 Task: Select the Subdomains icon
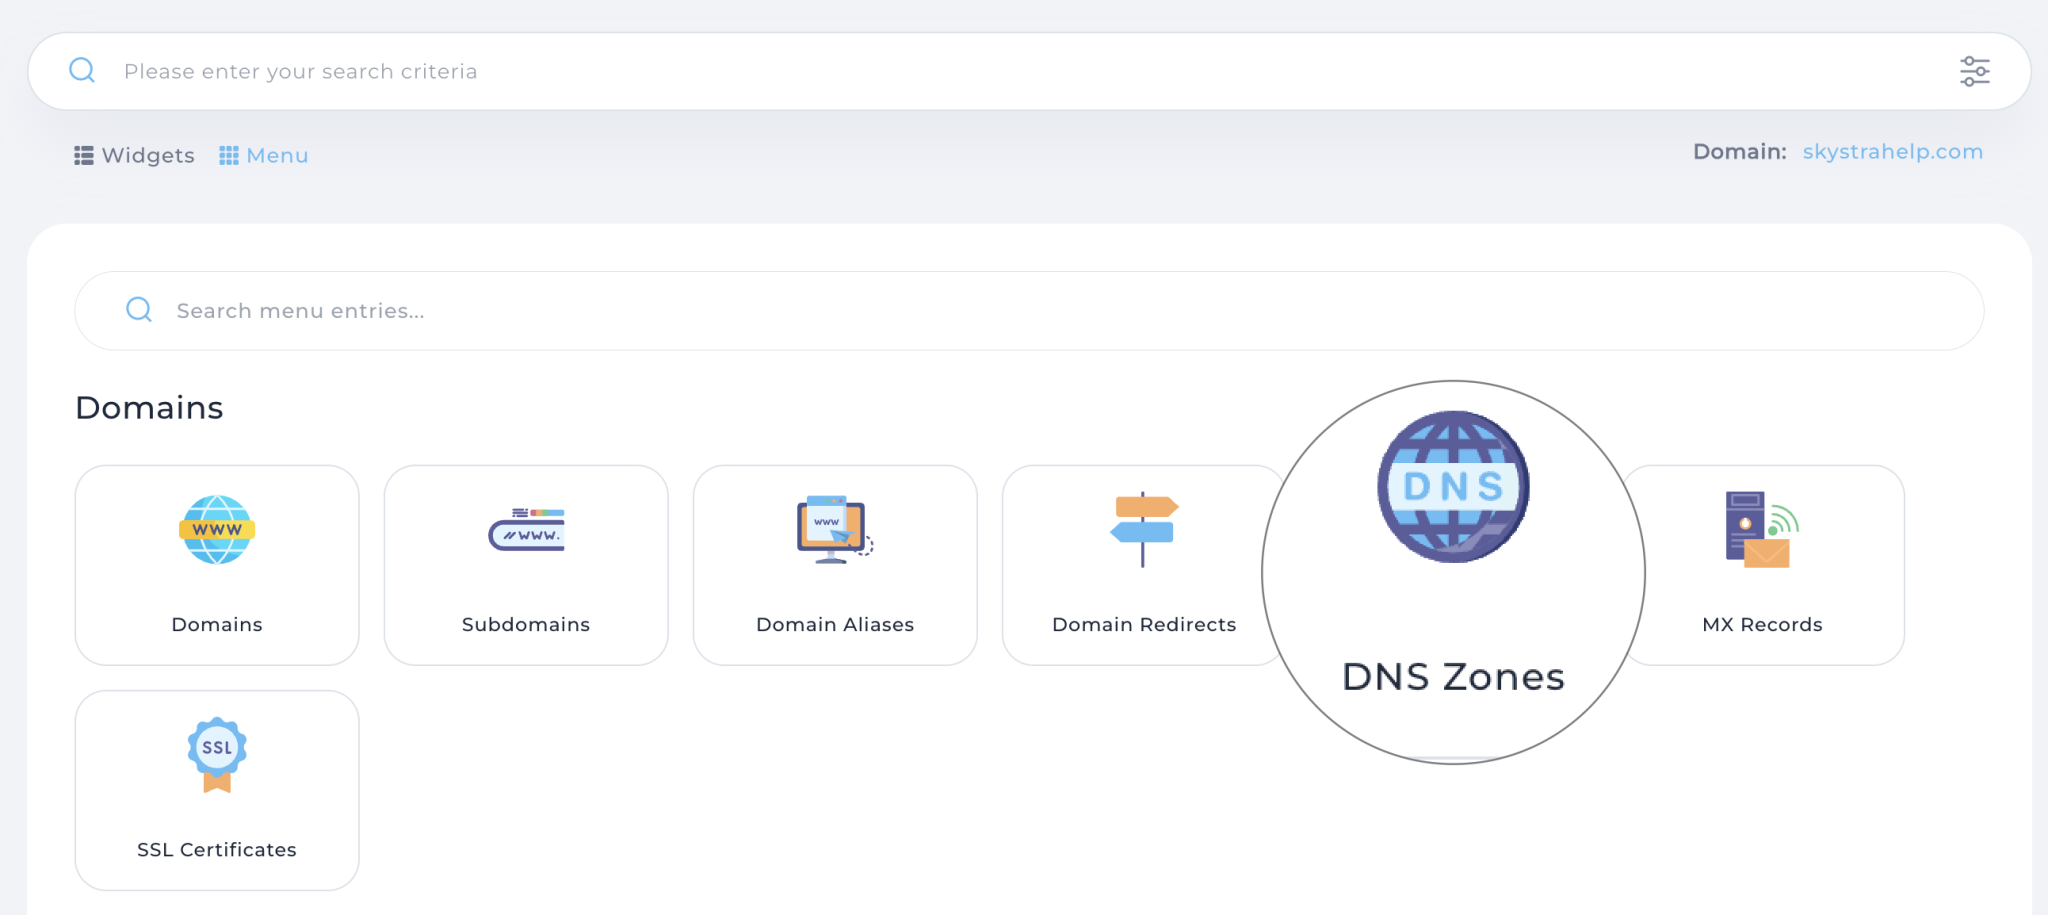click(525, 531)
